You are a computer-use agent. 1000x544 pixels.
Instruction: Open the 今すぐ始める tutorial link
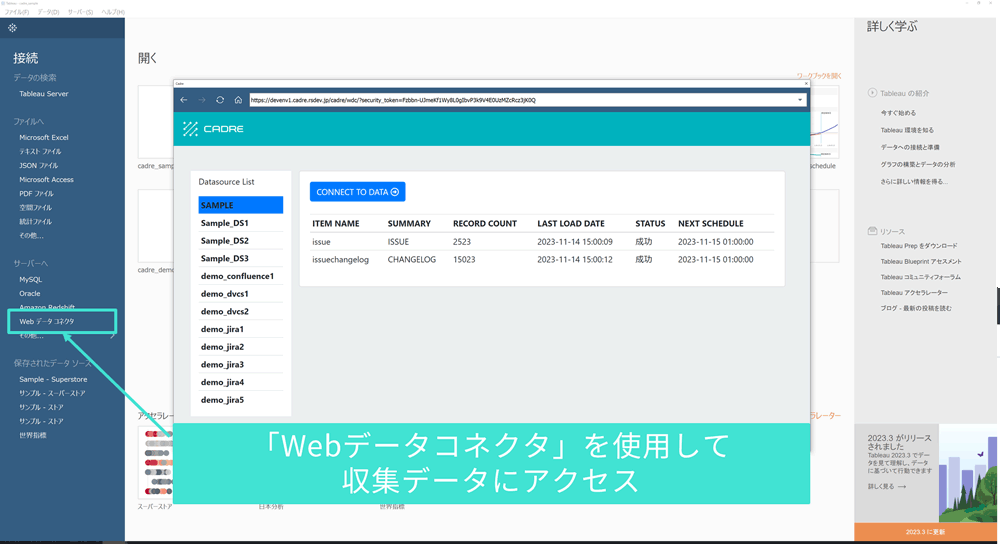click(898, 113)
